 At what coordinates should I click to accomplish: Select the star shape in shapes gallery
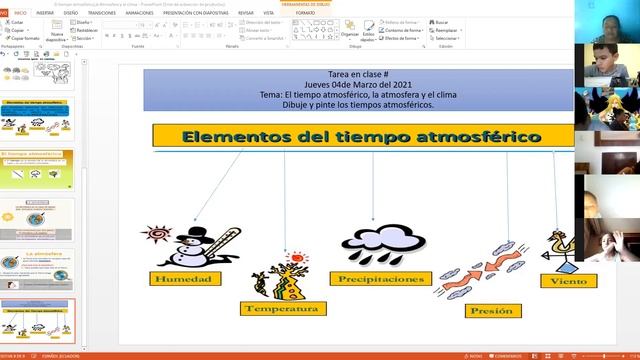tap(330, 37)
